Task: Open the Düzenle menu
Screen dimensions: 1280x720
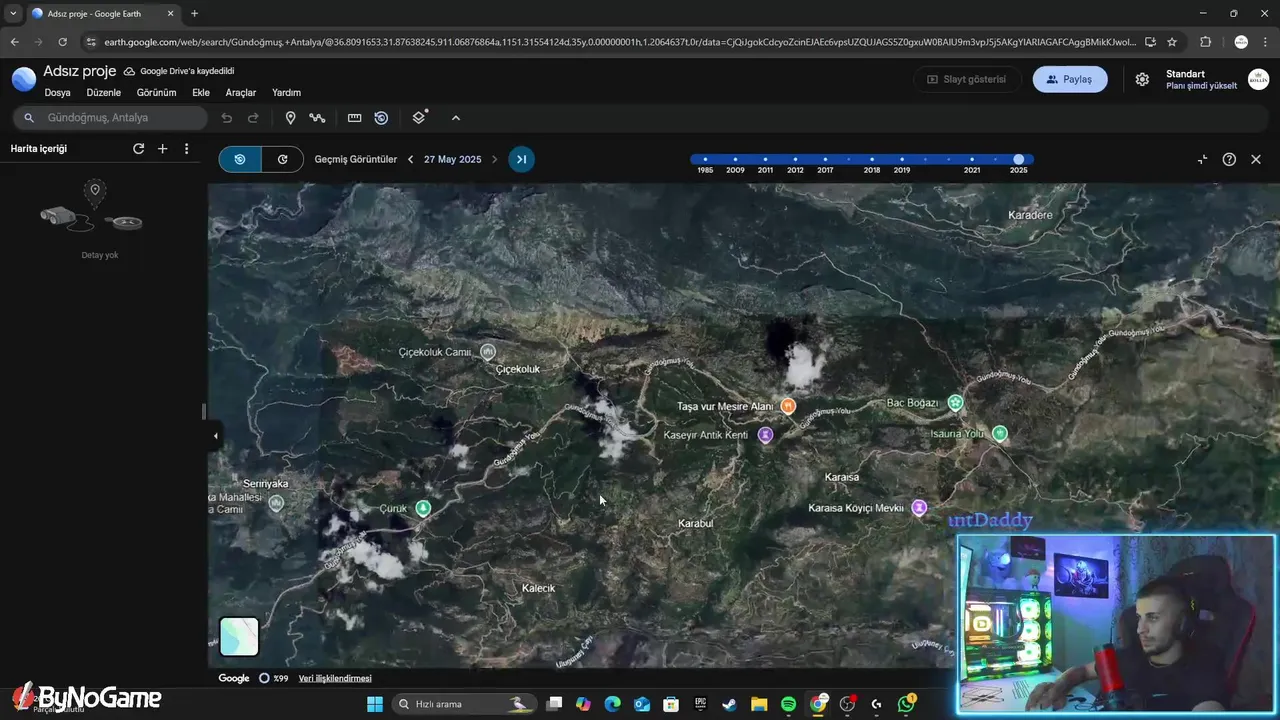Action: [x=104, y=93]
